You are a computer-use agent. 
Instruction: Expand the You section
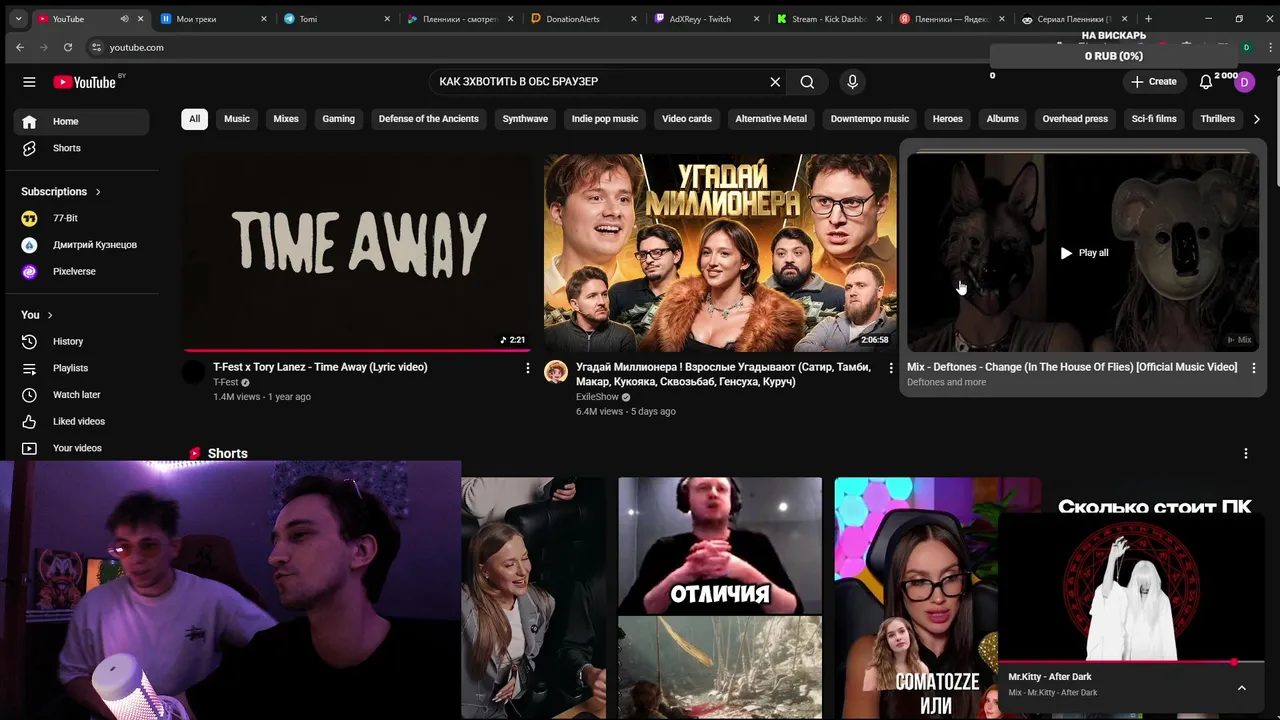37,315
